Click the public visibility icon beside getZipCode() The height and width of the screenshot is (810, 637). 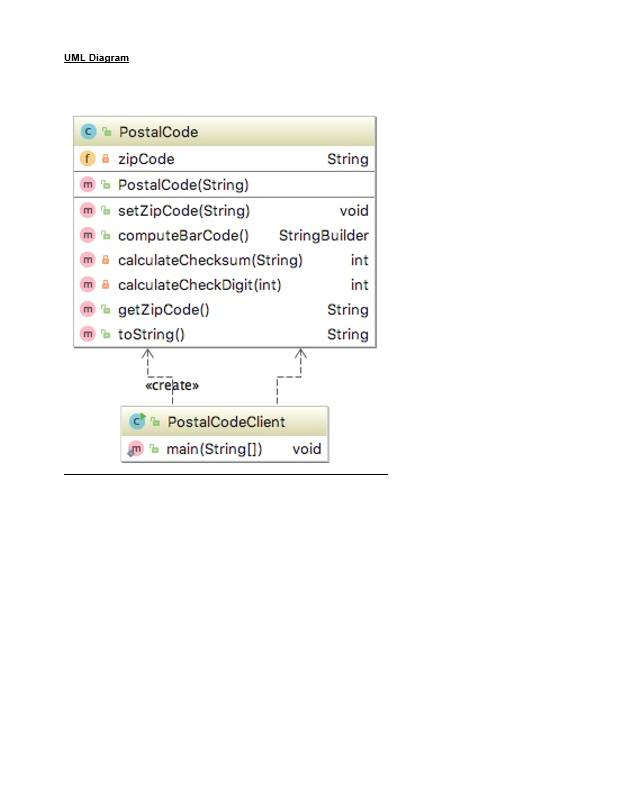[x=106, y=309]
